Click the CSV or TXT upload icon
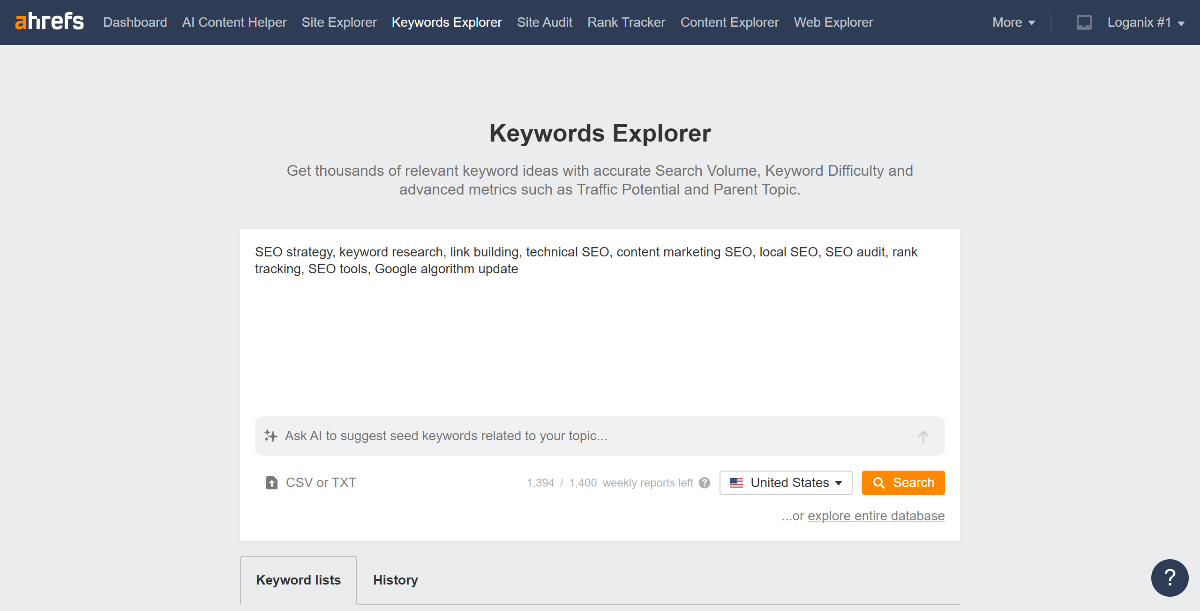The width and height of the screenshot is (1200, 611). (x=271, y=483)
